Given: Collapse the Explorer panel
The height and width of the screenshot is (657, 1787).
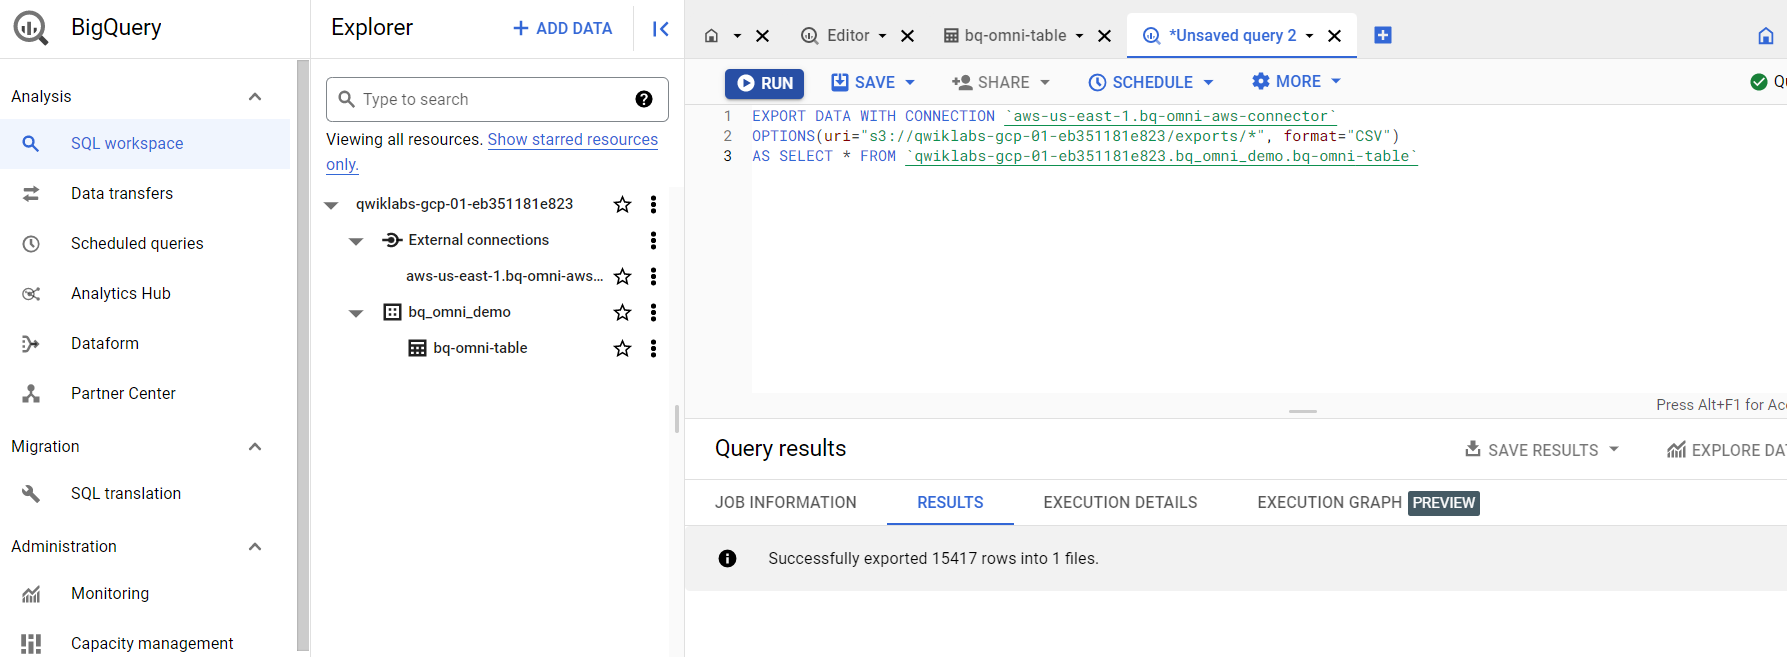Looking at the screenshot, I should point(660,29).
